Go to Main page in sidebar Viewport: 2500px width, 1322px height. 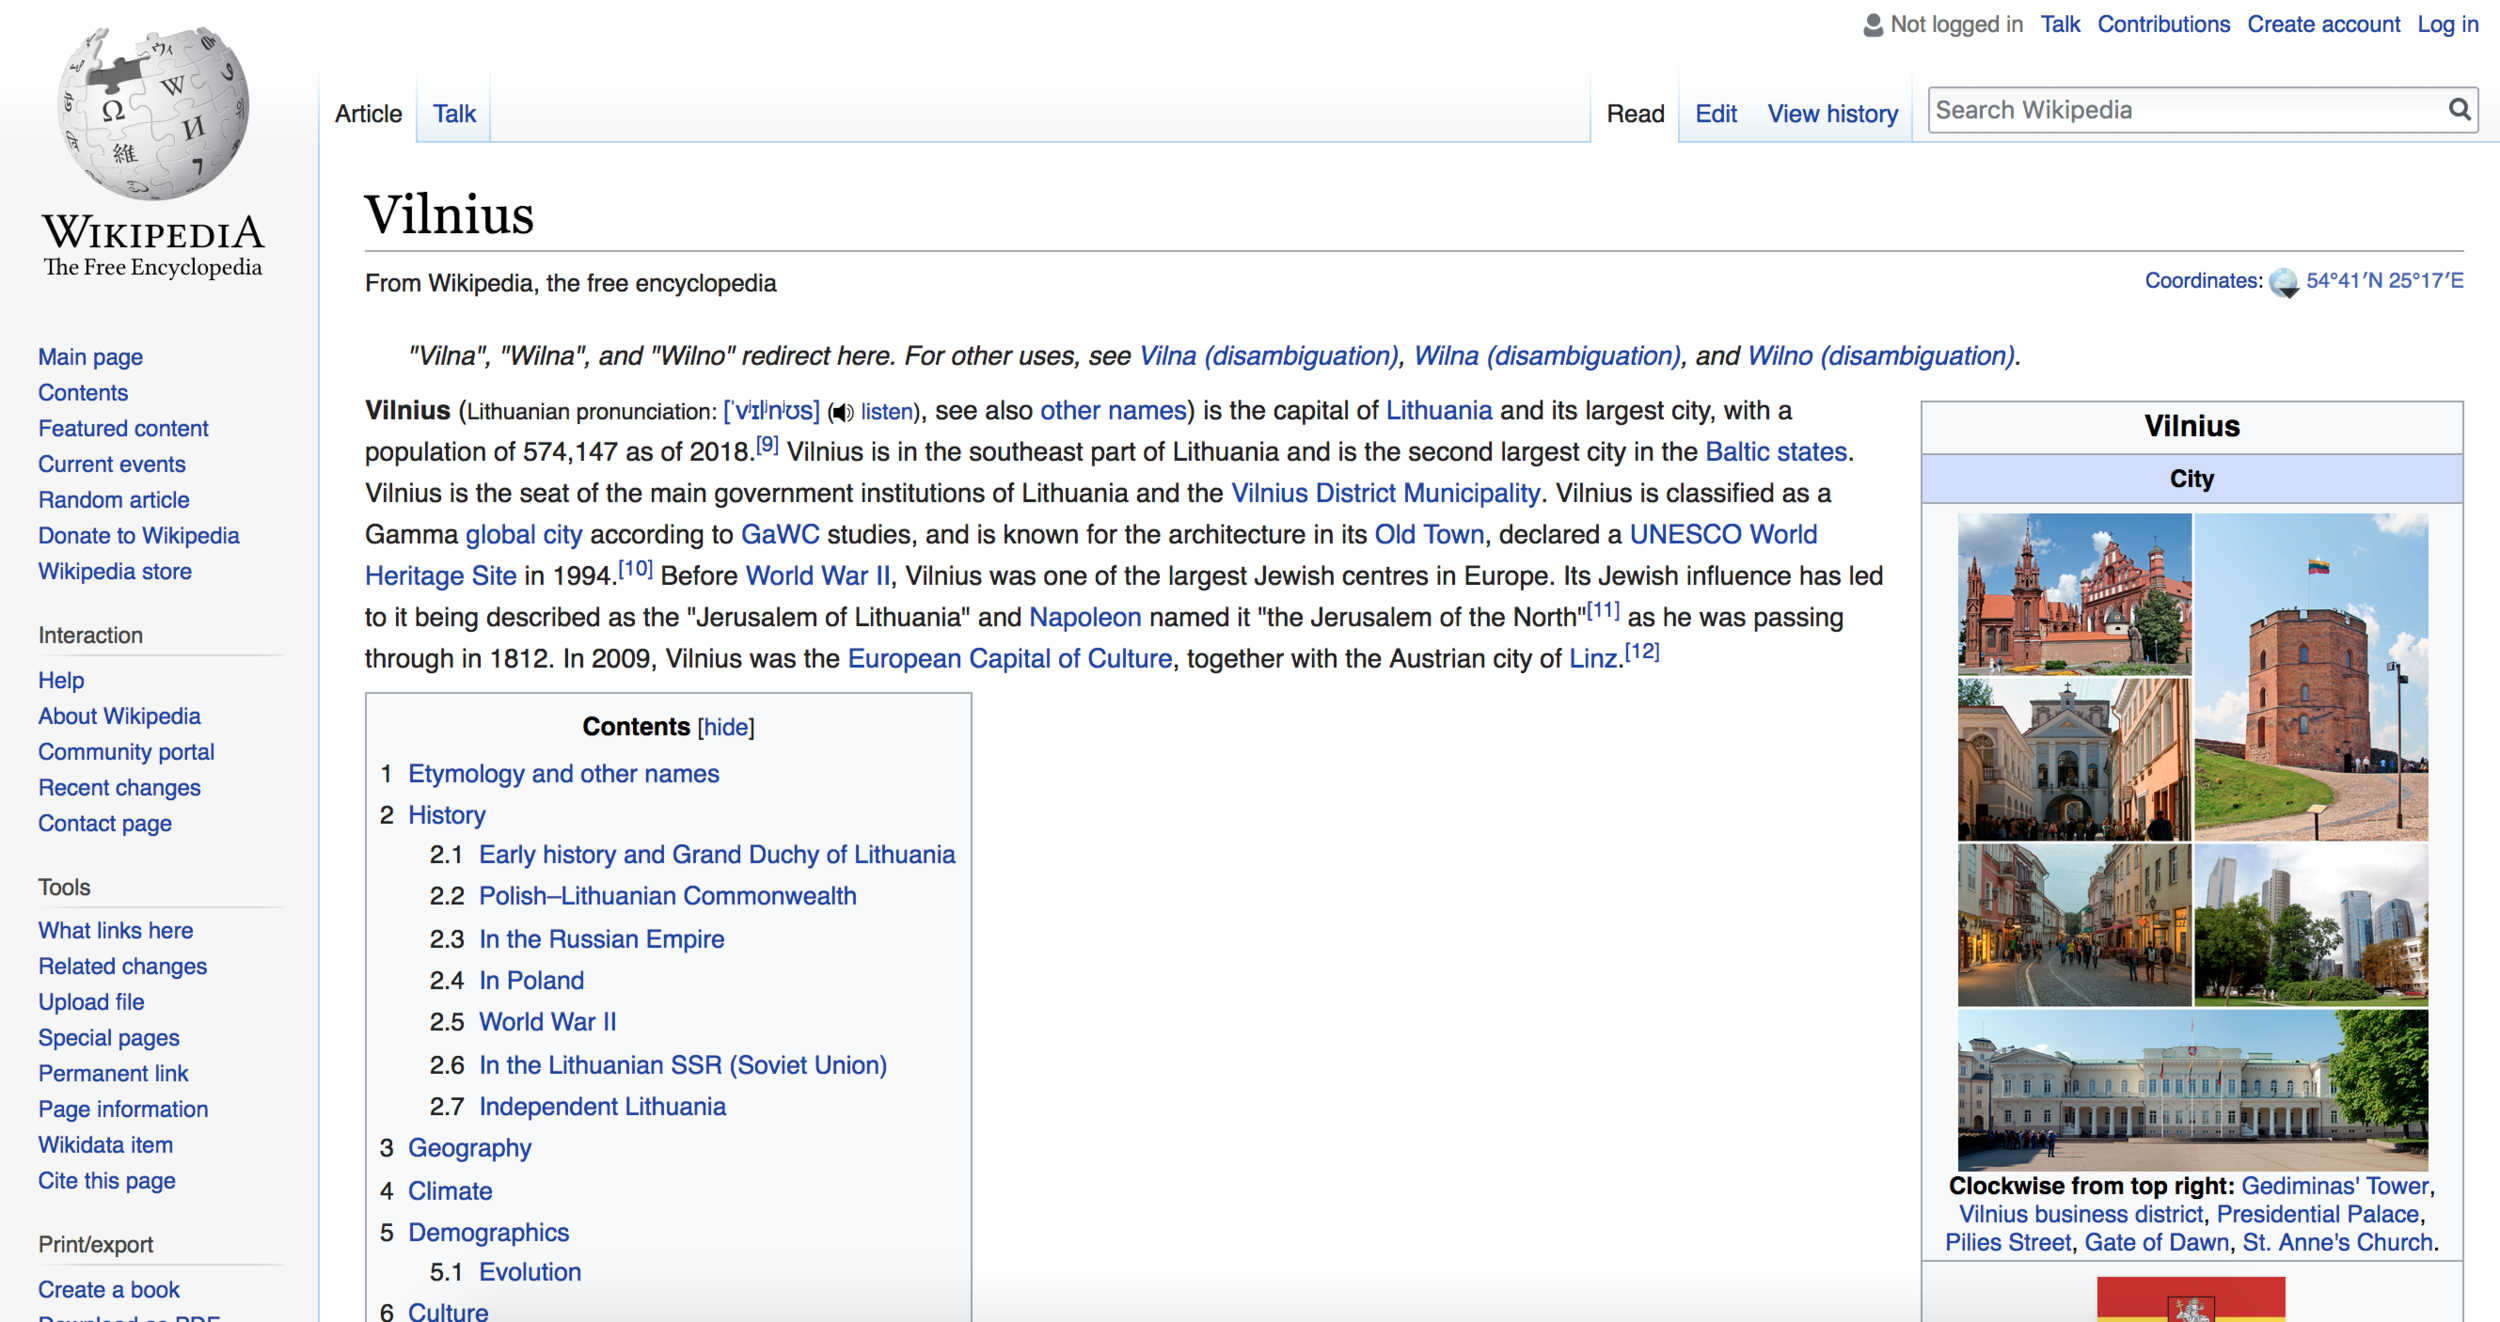coord(90,357)
